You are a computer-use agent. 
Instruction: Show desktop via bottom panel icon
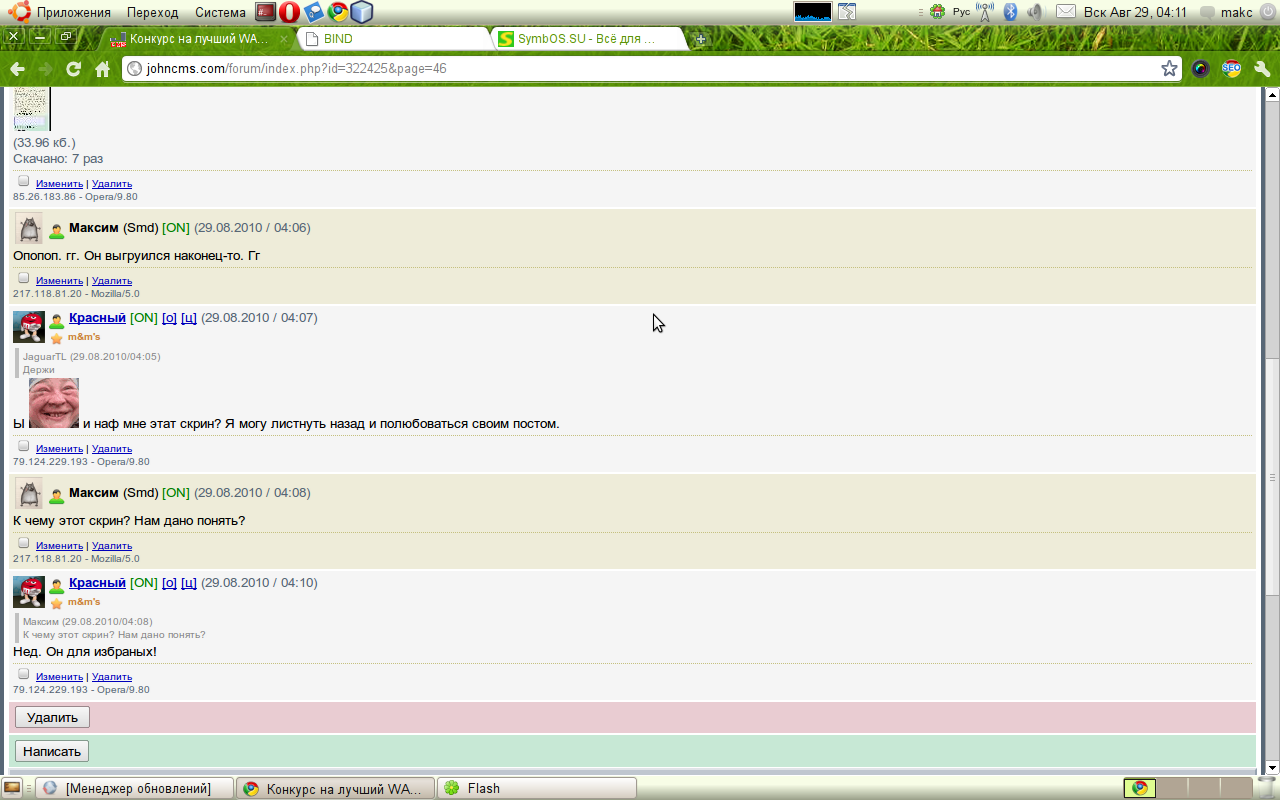click(x=12, y=788)
